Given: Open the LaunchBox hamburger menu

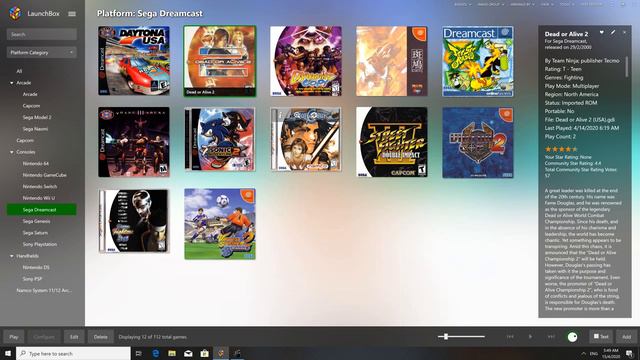Looking at the screenshot, I should pyautogui.click(x=72, y=13).
